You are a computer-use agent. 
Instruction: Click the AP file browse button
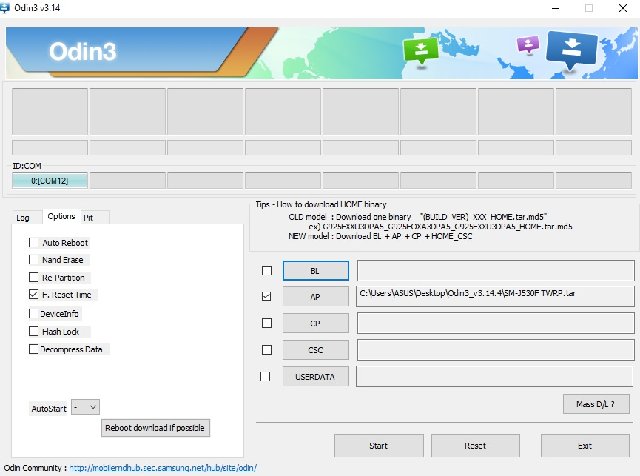coord(316,296)
